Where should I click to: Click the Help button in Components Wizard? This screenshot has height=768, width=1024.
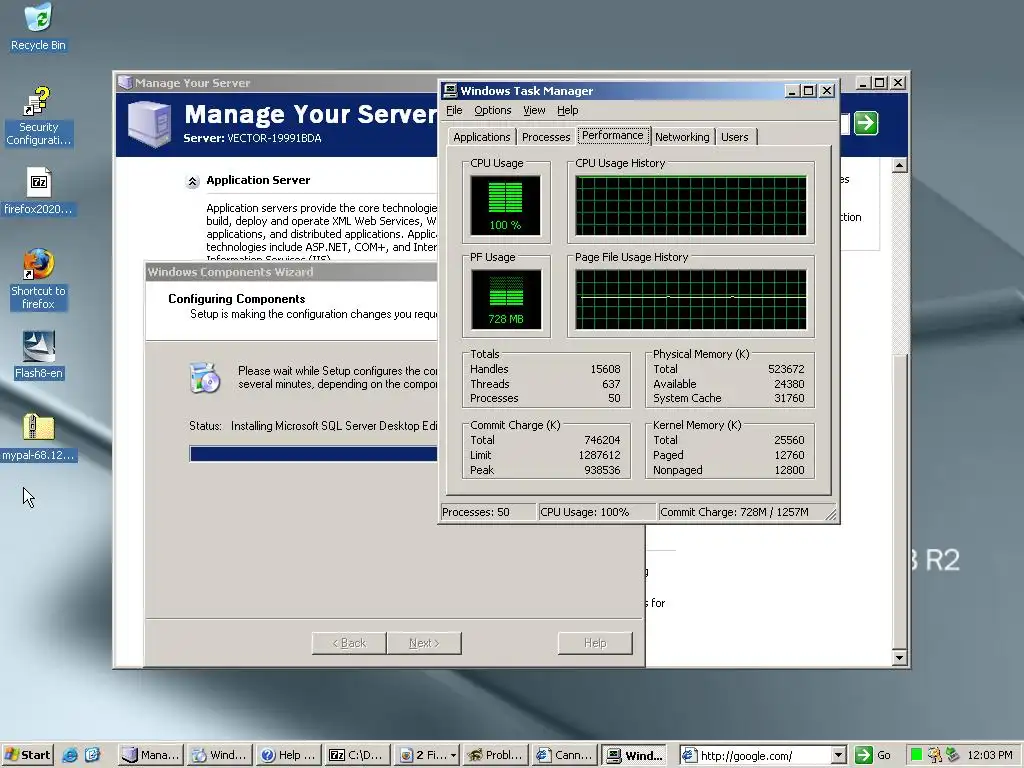(595, 643)
